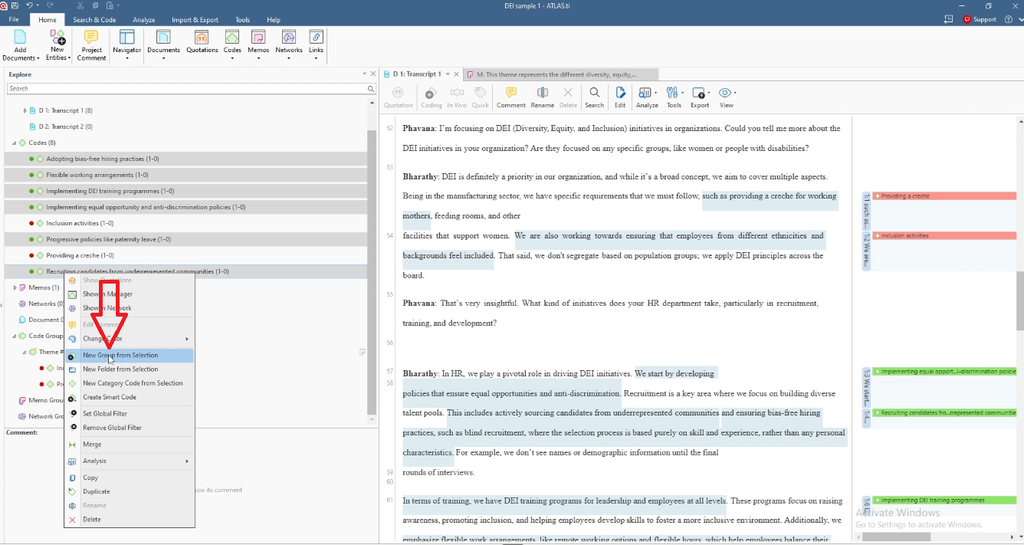
Task: Close the D 1: Transcript 1 tab
Action: click(456, 74)
